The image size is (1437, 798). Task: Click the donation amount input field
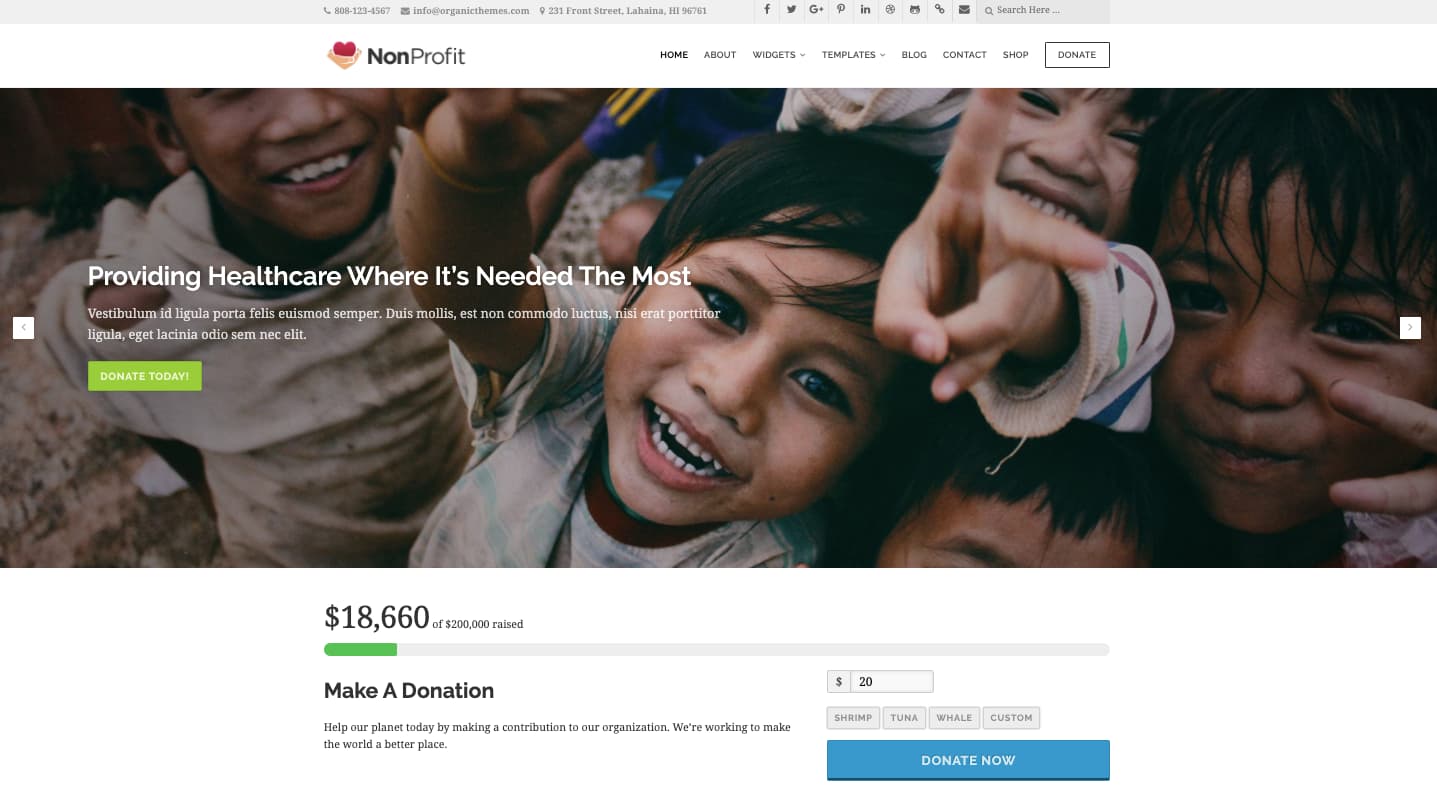[x=891, y=682]
